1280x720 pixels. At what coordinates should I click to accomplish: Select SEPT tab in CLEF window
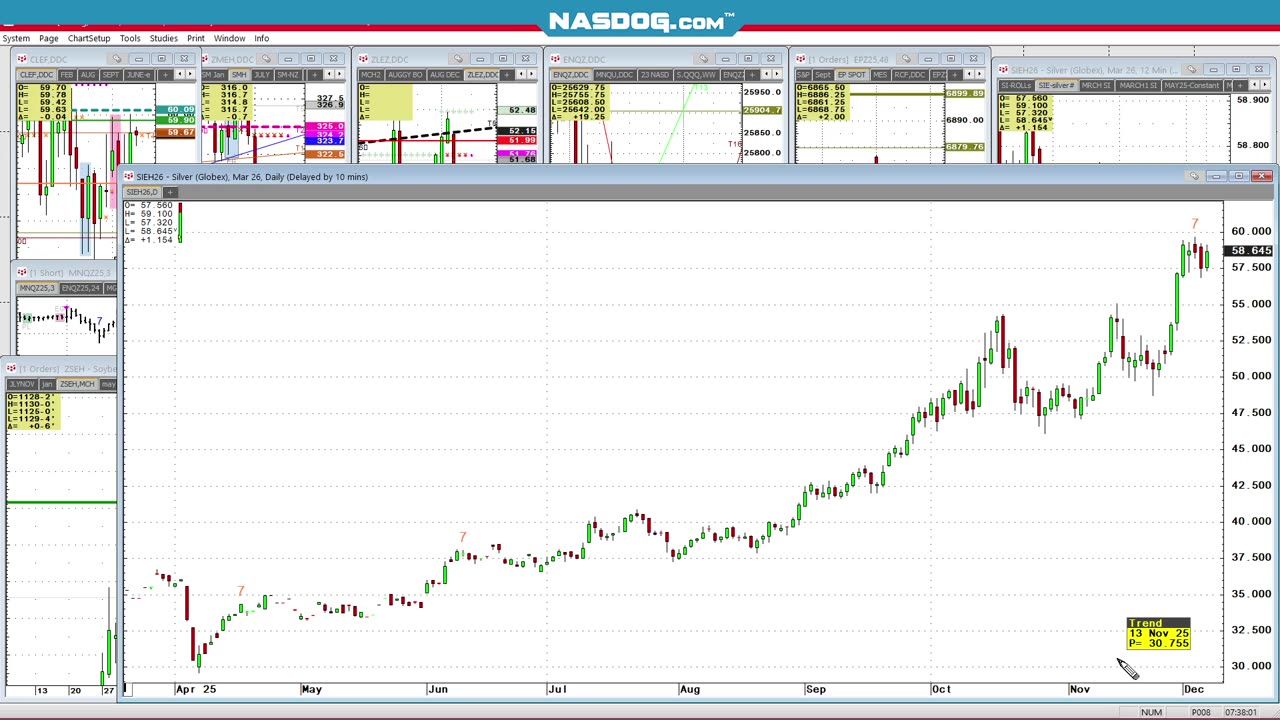tap(110, 75)
